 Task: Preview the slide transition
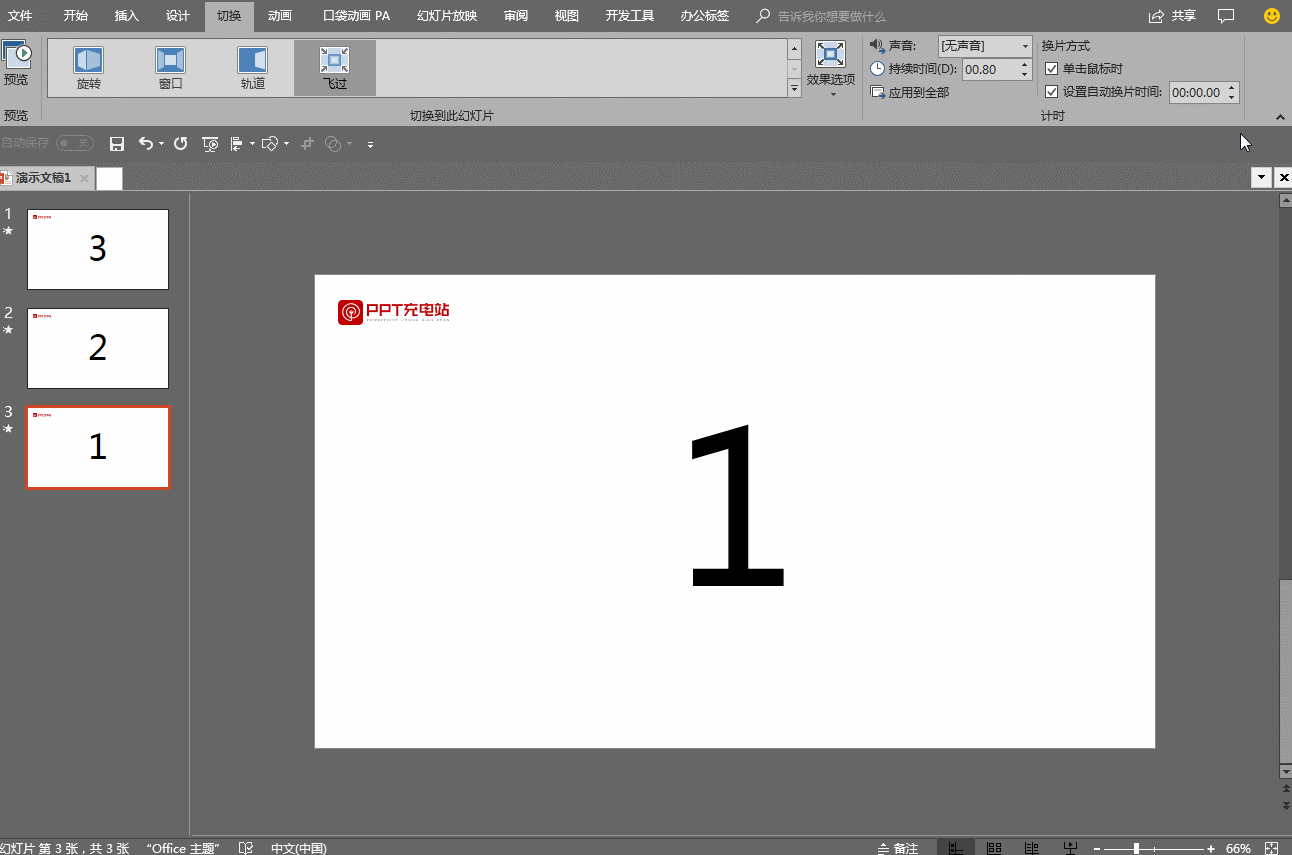(16, 64)
